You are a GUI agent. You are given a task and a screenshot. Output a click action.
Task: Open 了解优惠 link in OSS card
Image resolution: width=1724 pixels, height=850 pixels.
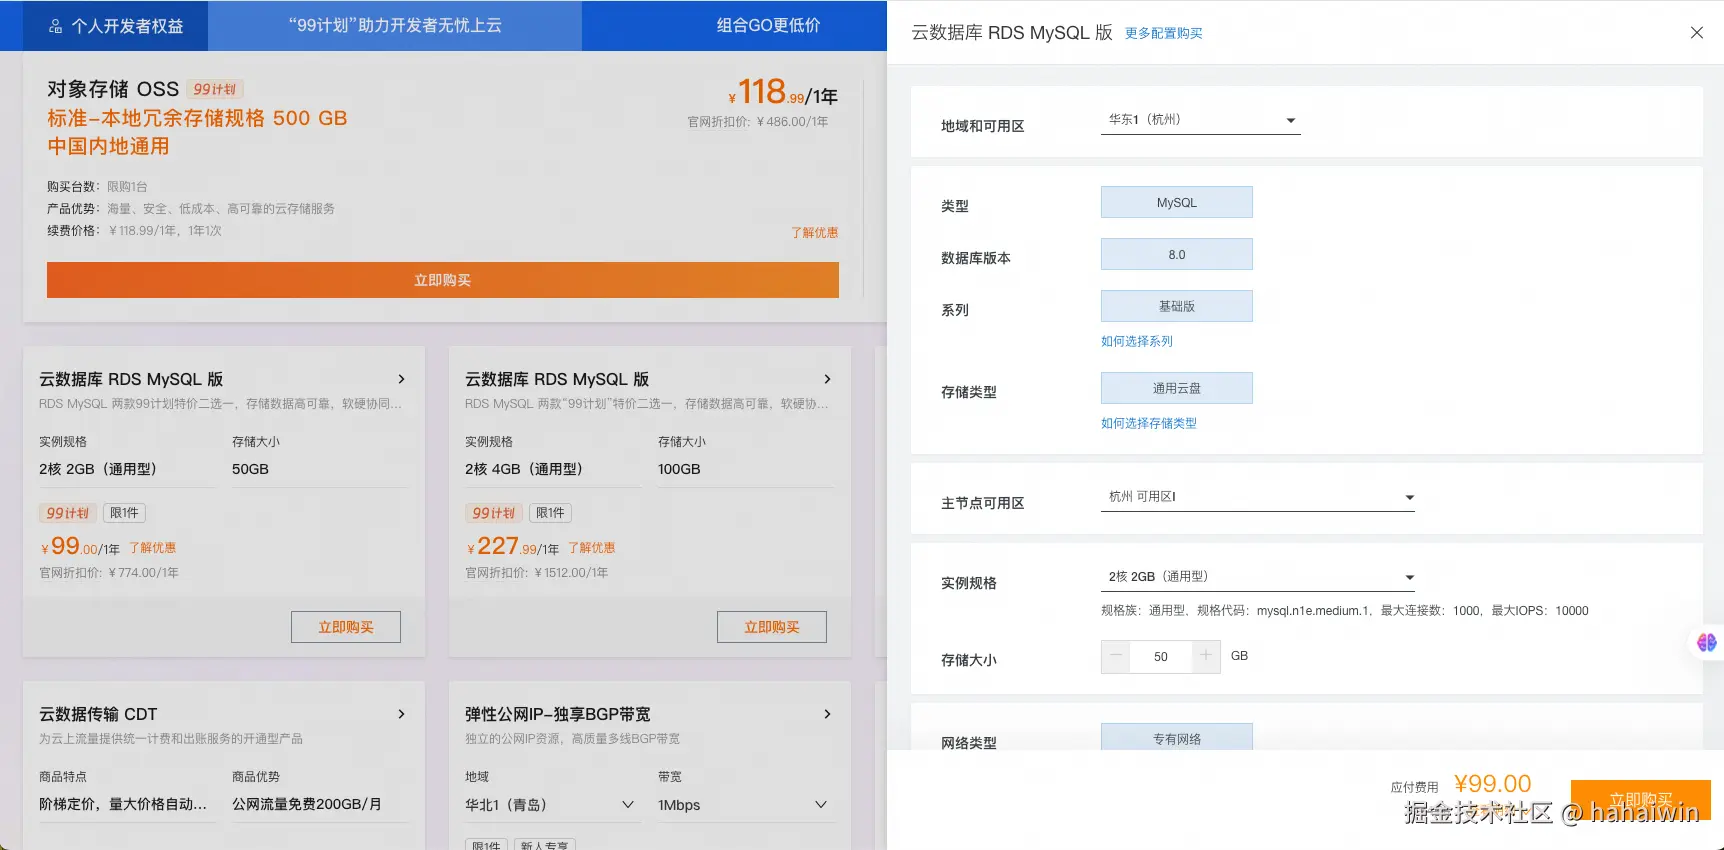[815, 232]
